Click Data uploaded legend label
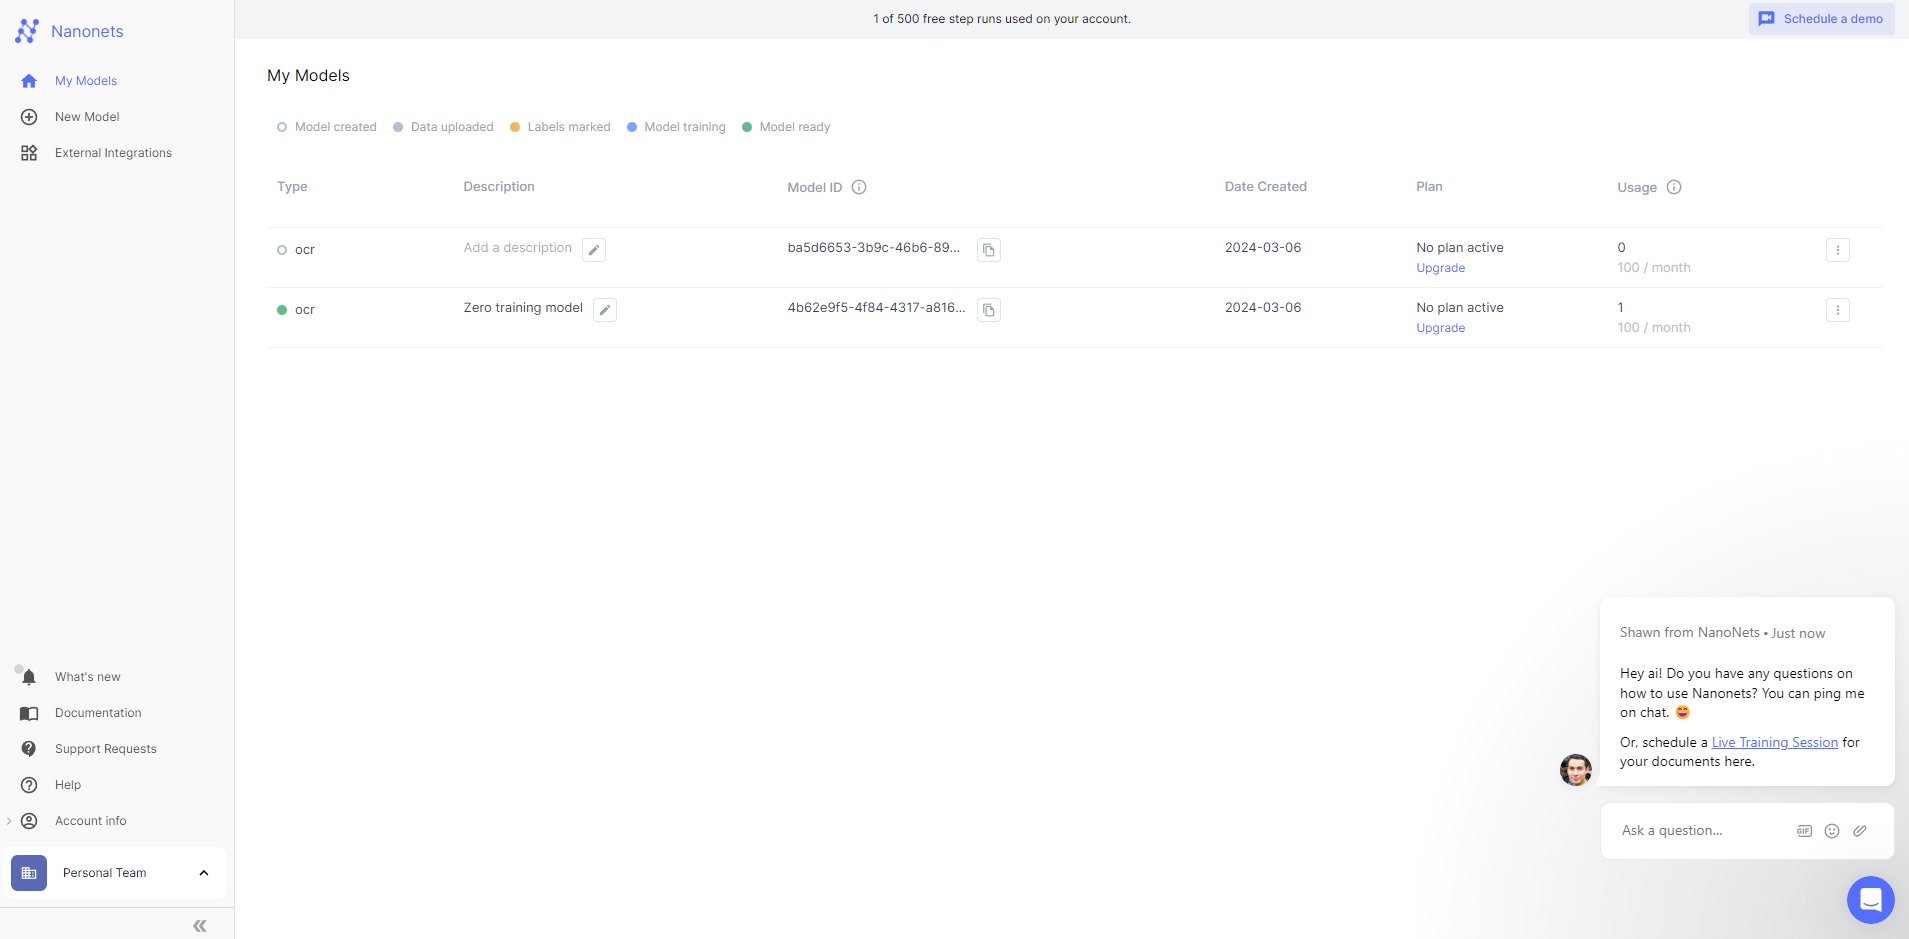This screenshot has width=1909, height=939. (x=452, y=127)
